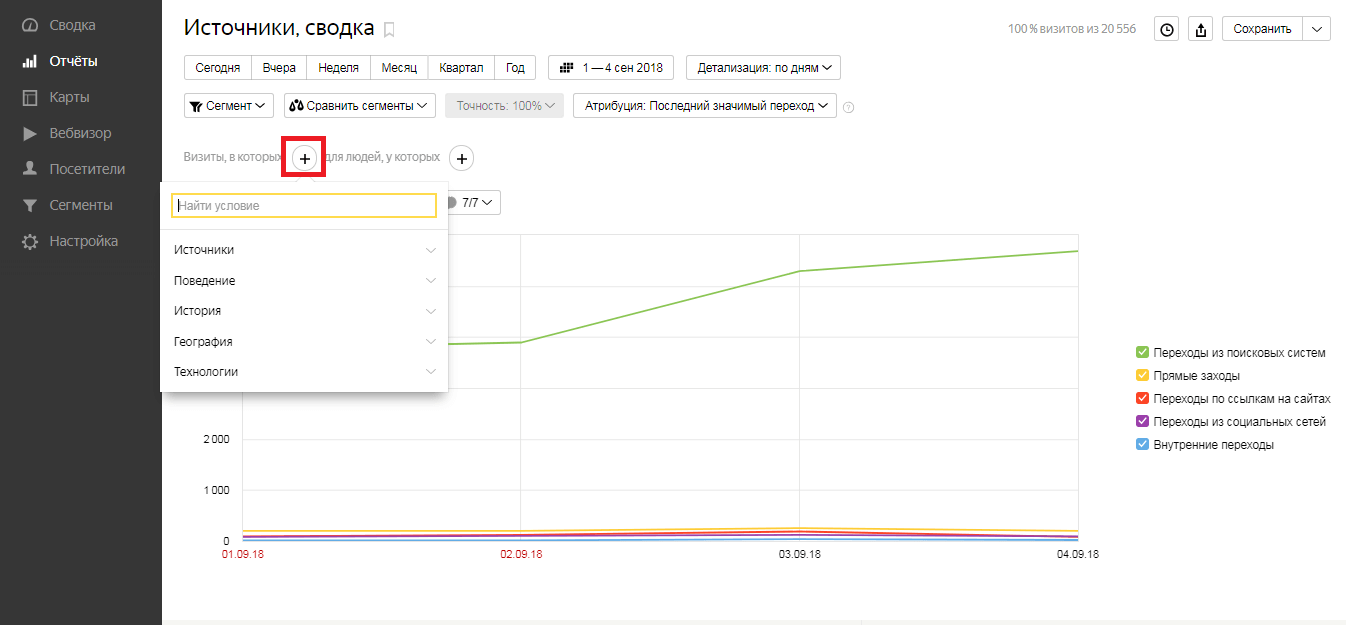This screenshot has width=1346, height=625.
Task: Open the clock history icon button
Action: click(1166, 29)
